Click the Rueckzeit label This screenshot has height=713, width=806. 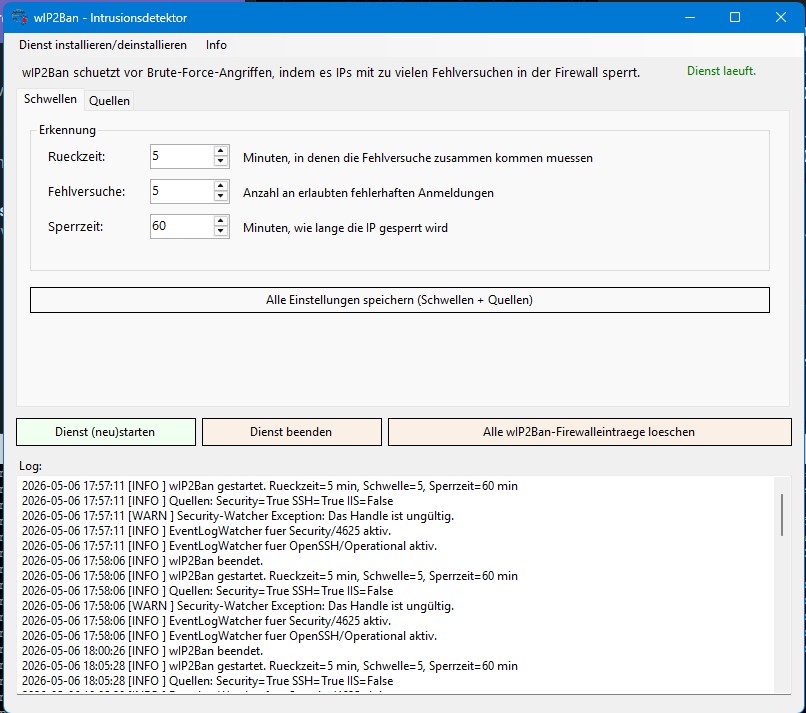click(x=77, y=157)
